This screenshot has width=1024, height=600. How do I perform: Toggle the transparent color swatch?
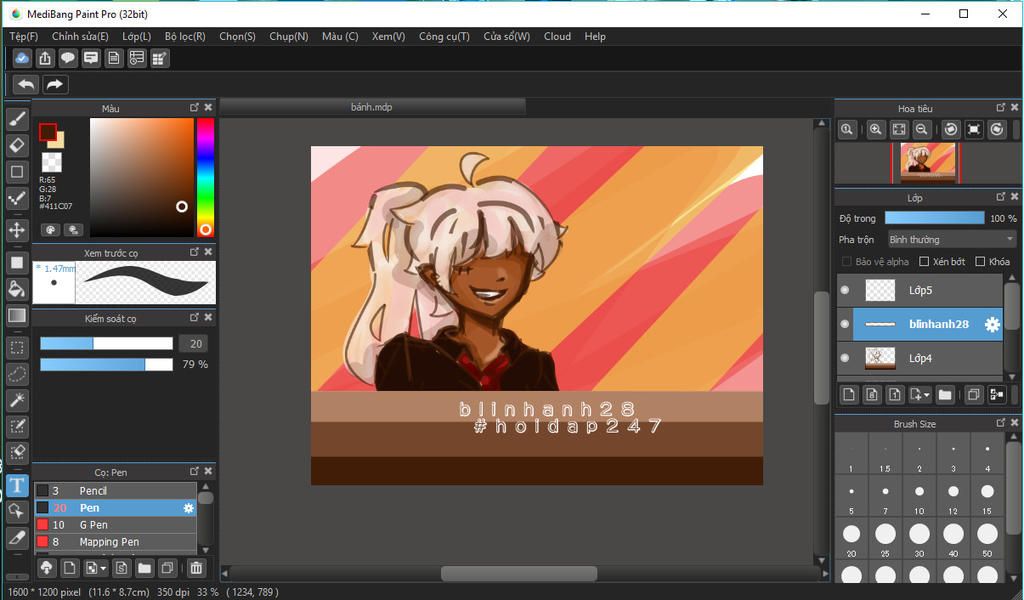click(52, 162)
